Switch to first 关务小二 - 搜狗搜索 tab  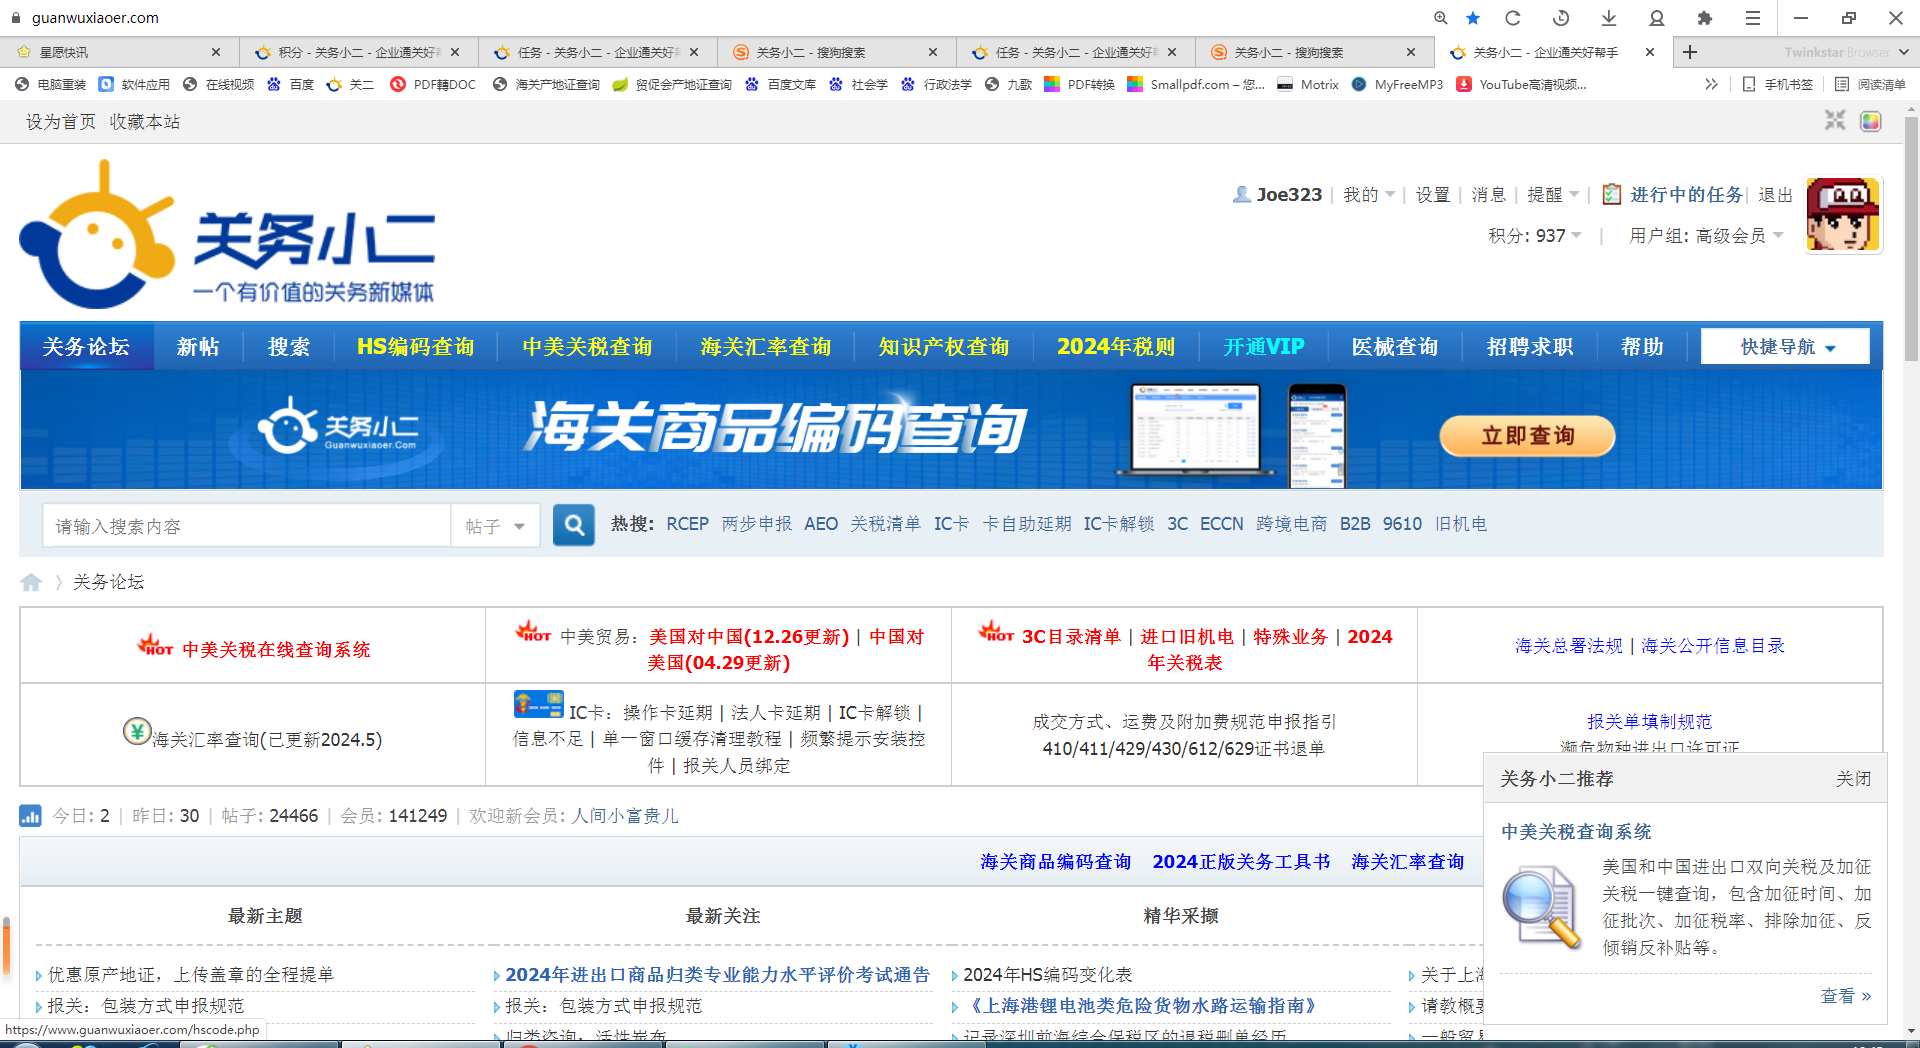836,52
